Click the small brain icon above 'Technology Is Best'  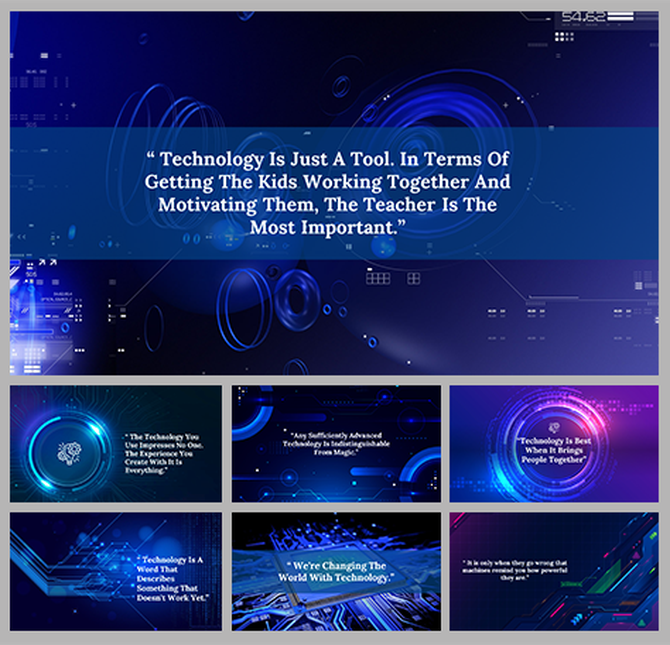coord(554,427)
